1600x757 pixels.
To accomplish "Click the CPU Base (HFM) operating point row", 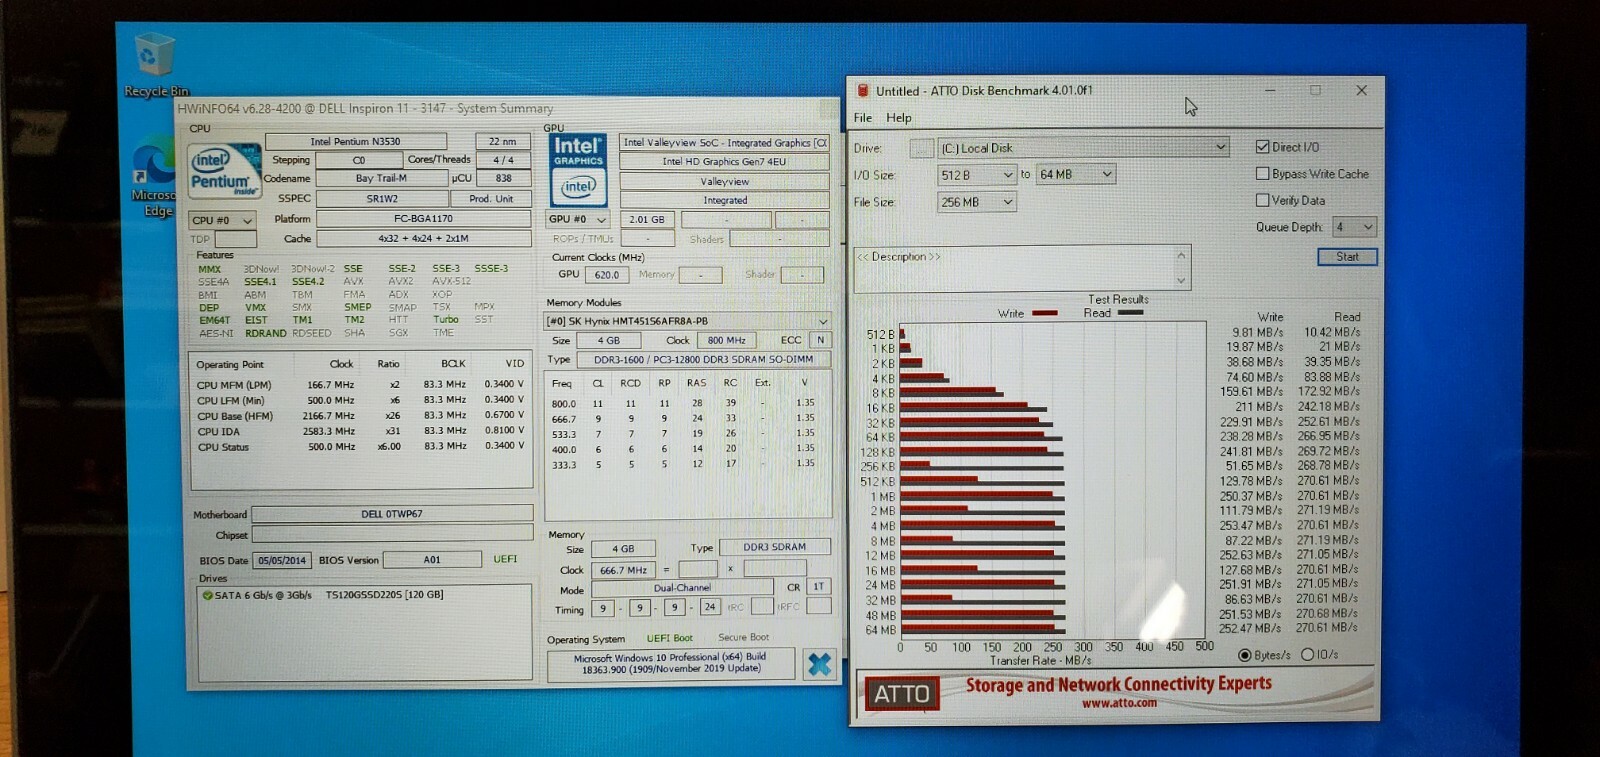I will coord(360,416).
